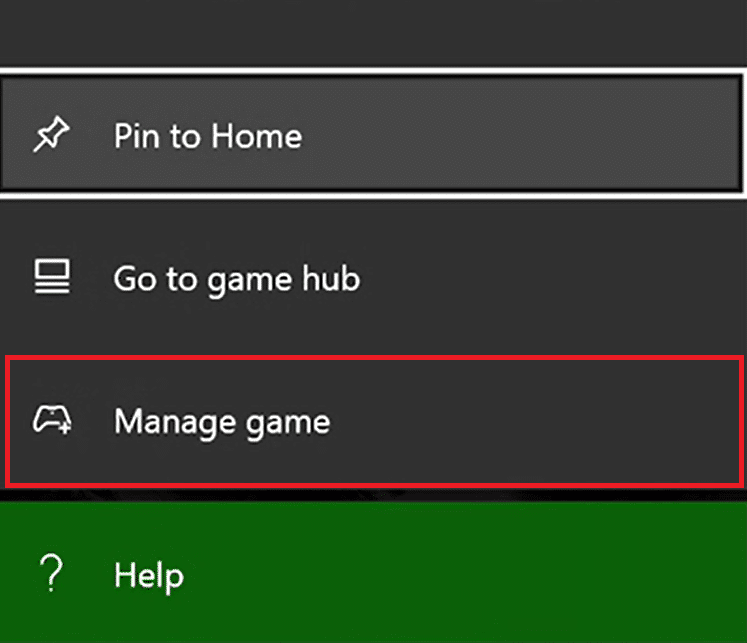Click the "Pin to Home" text label
Image resolution: width=747 pixels, height=643 pixels.
coord(208,136)
